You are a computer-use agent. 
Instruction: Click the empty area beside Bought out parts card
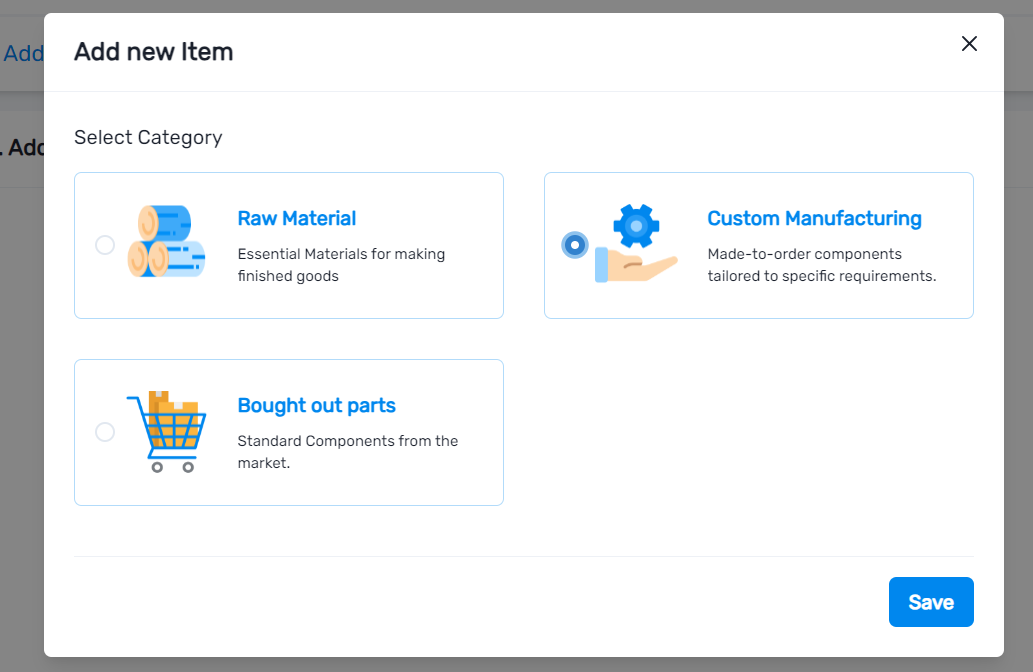[758, 432]
